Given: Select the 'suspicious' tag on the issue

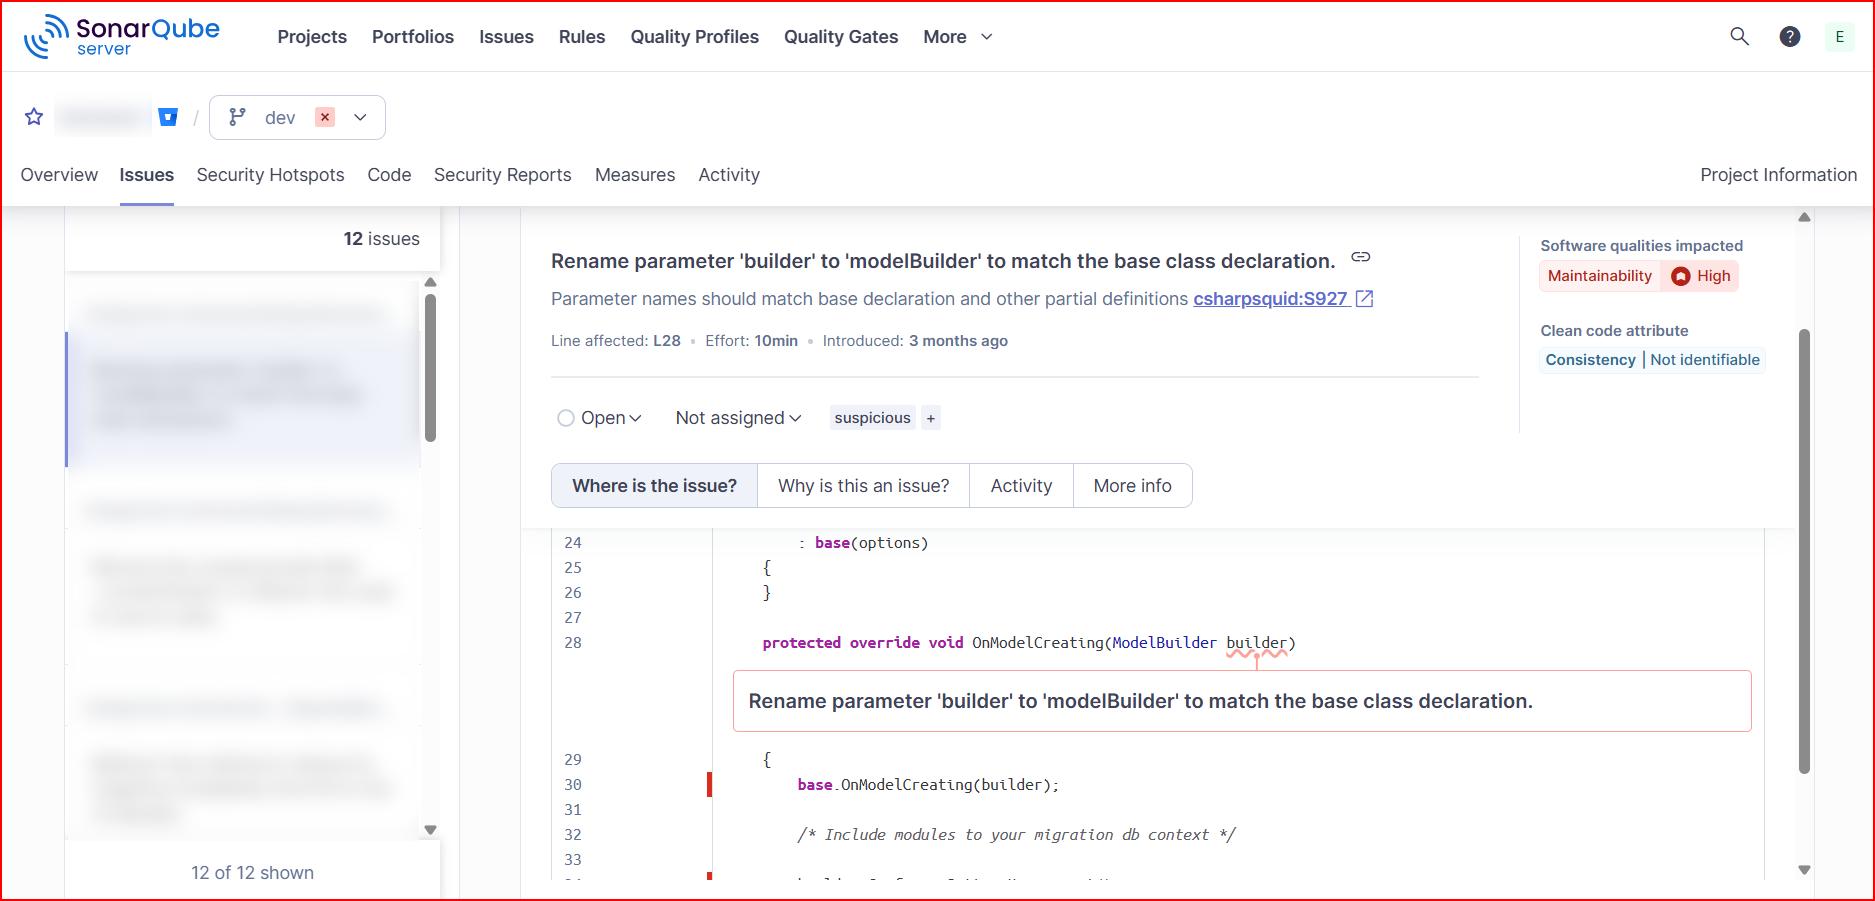Looking at the screenshot, I should 872,418.
